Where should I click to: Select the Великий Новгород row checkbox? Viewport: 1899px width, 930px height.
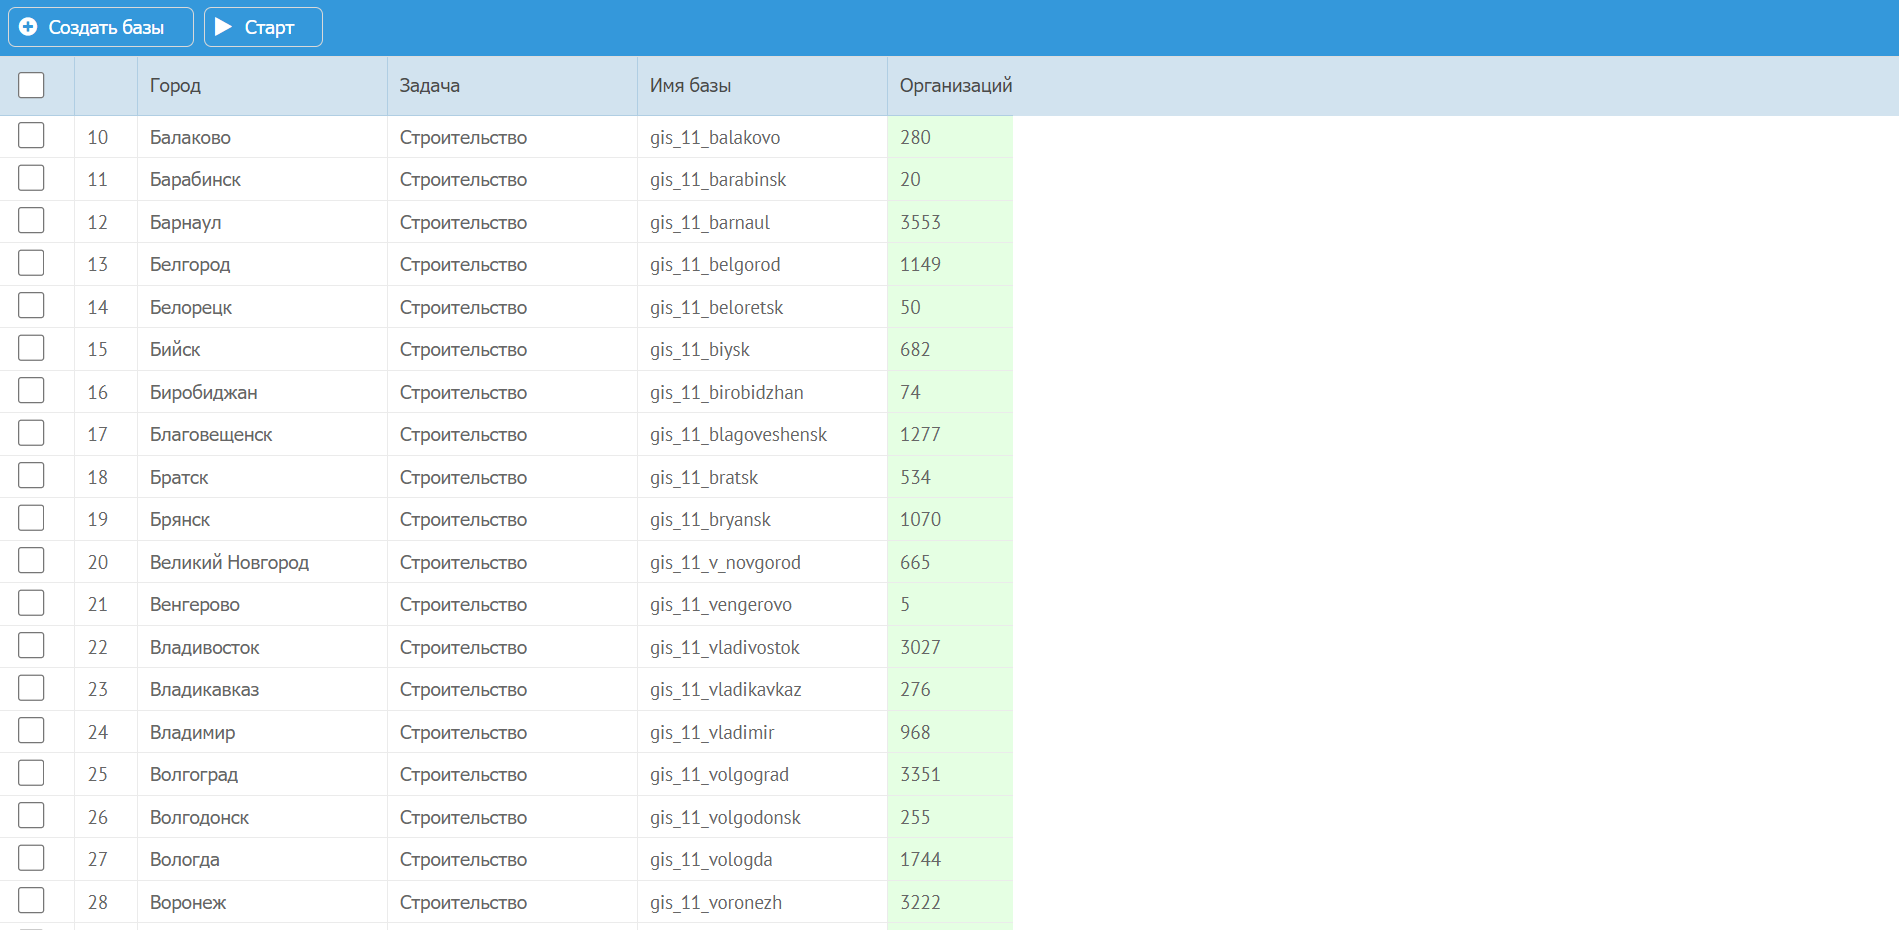(31, 561)
